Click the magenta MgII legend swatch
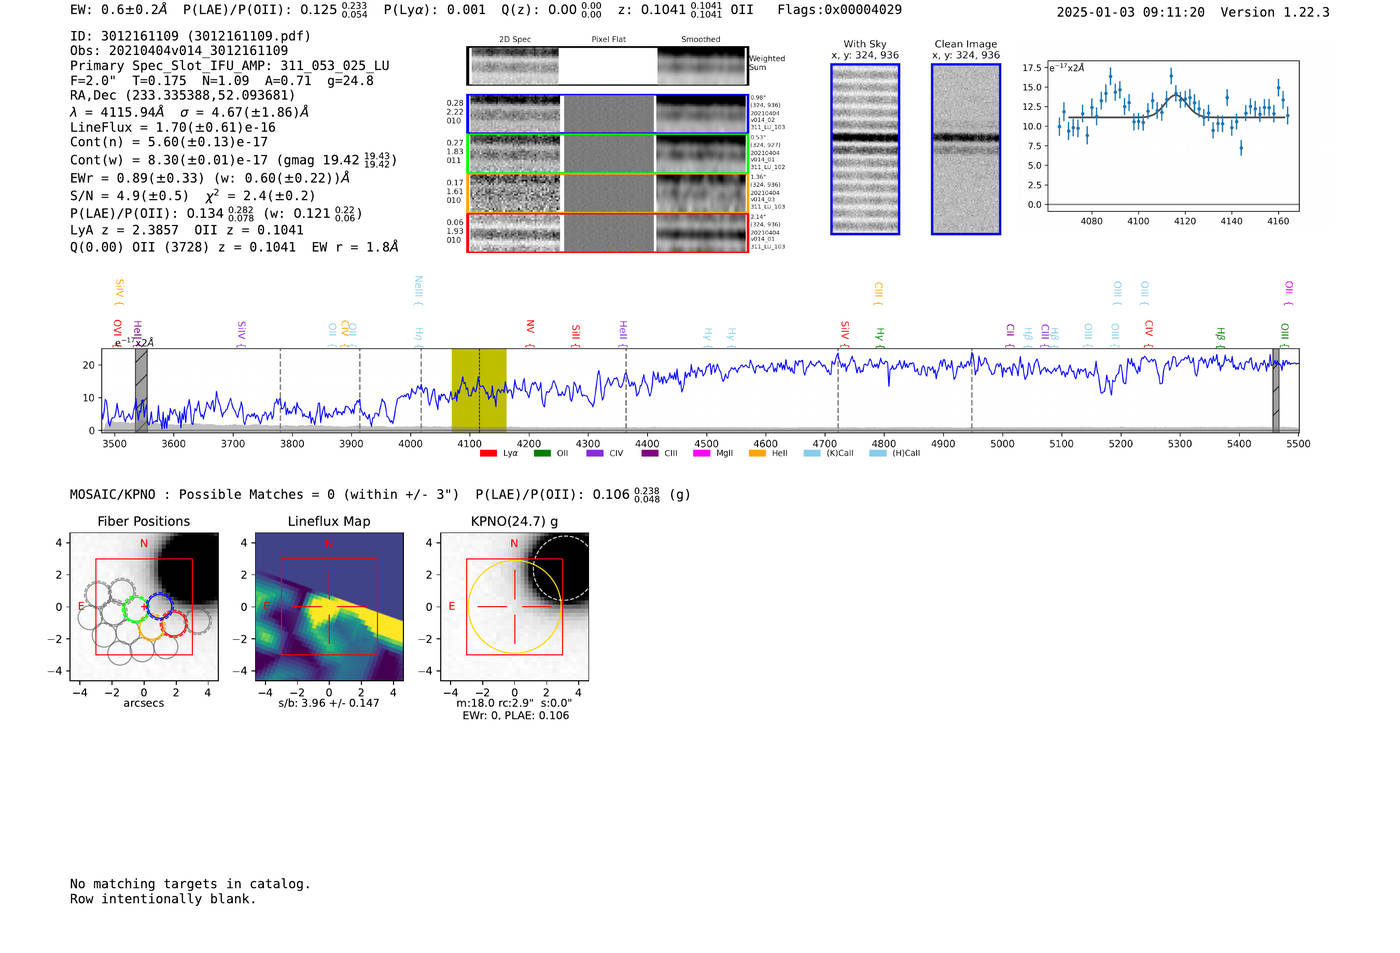The height and width of the screenshot is (953, 1400). pyautogui.click(x=702, y=454)
